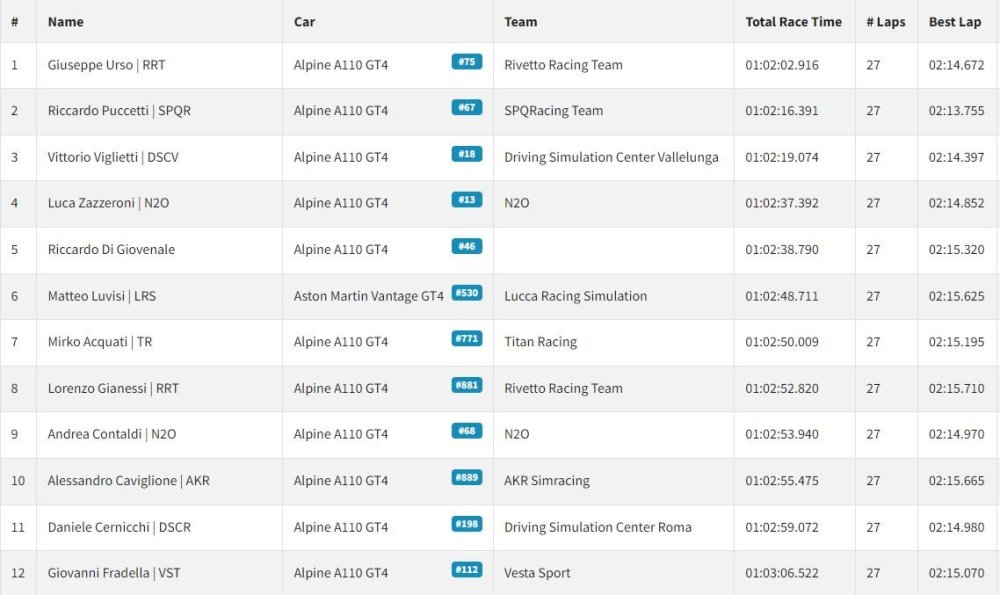Sort by the Name column header
Viewport: 1000px width, 595px height.
pos(66,22)
